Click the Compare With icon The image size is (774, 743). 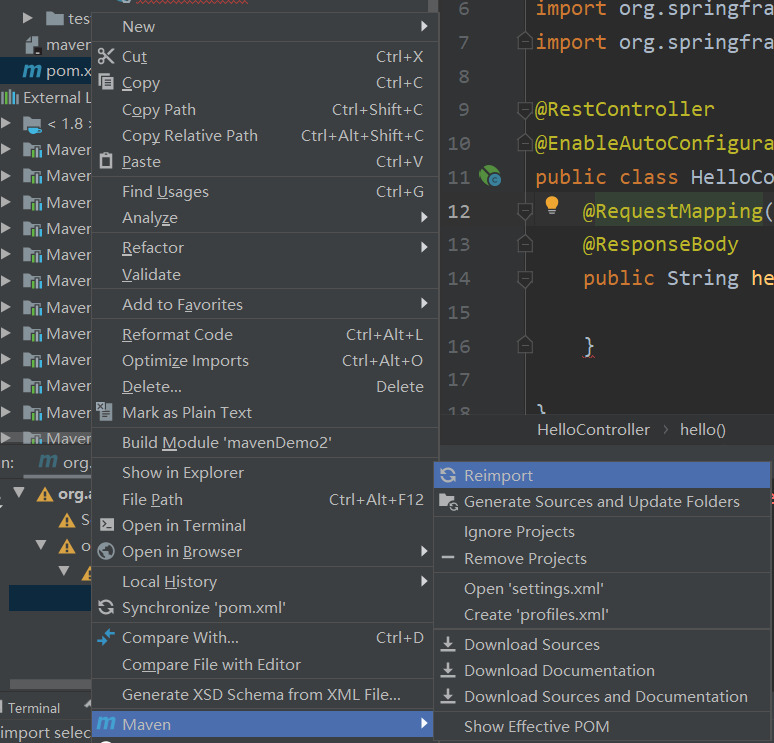tap(106, 638)
